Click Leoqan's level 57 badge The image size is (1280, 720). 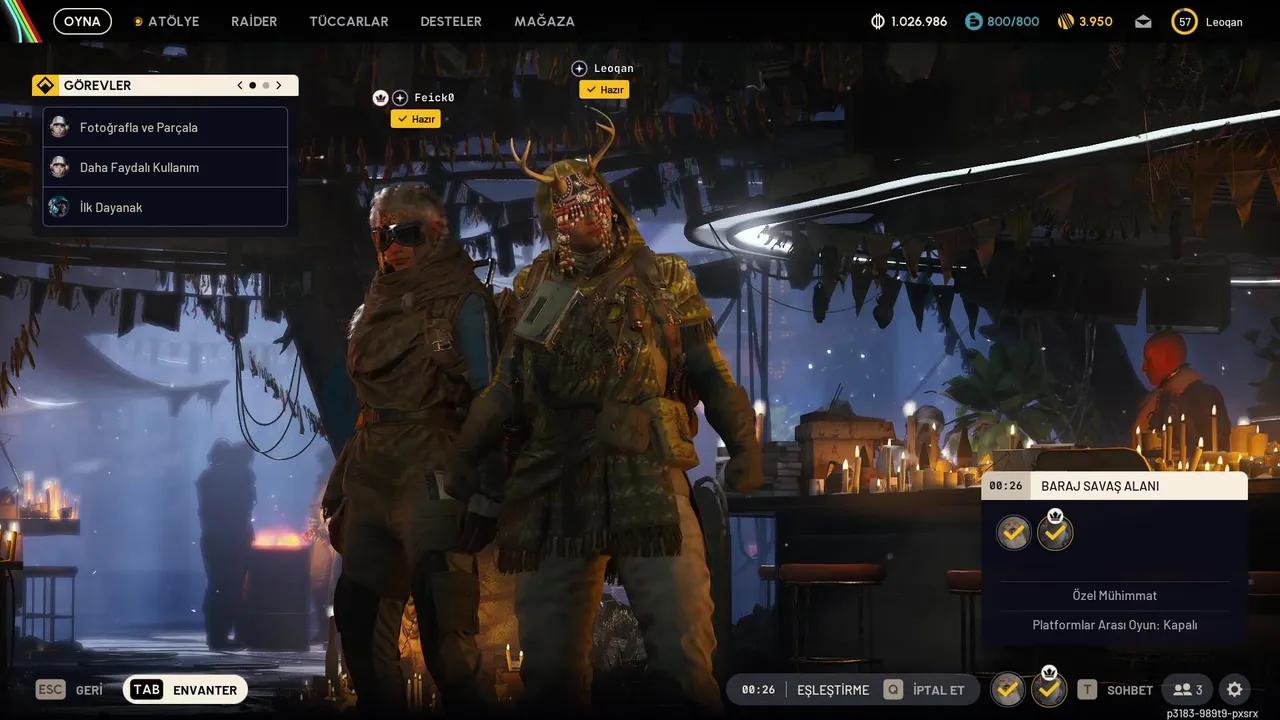pos(1184,20)
